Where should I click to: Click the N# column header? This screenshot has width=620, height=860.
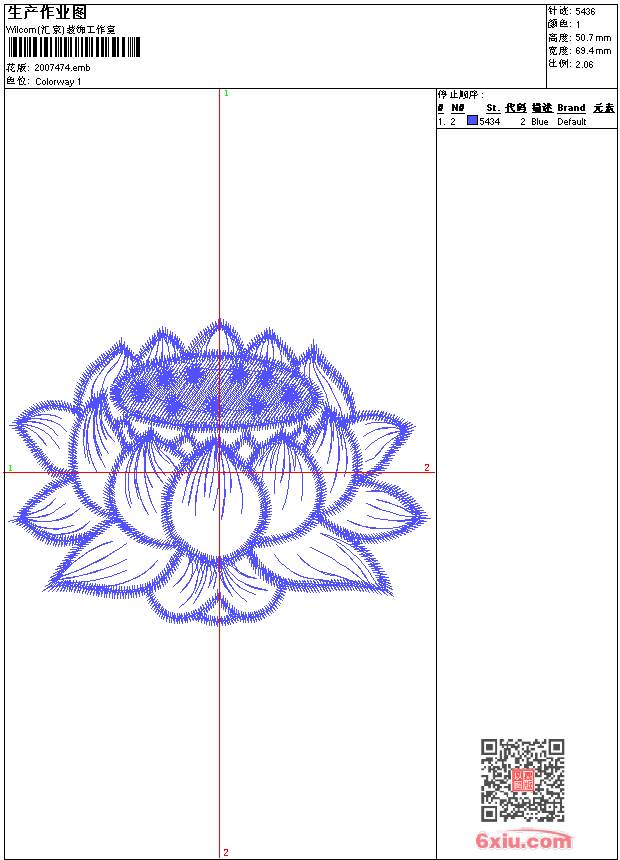tap(458, 108)
